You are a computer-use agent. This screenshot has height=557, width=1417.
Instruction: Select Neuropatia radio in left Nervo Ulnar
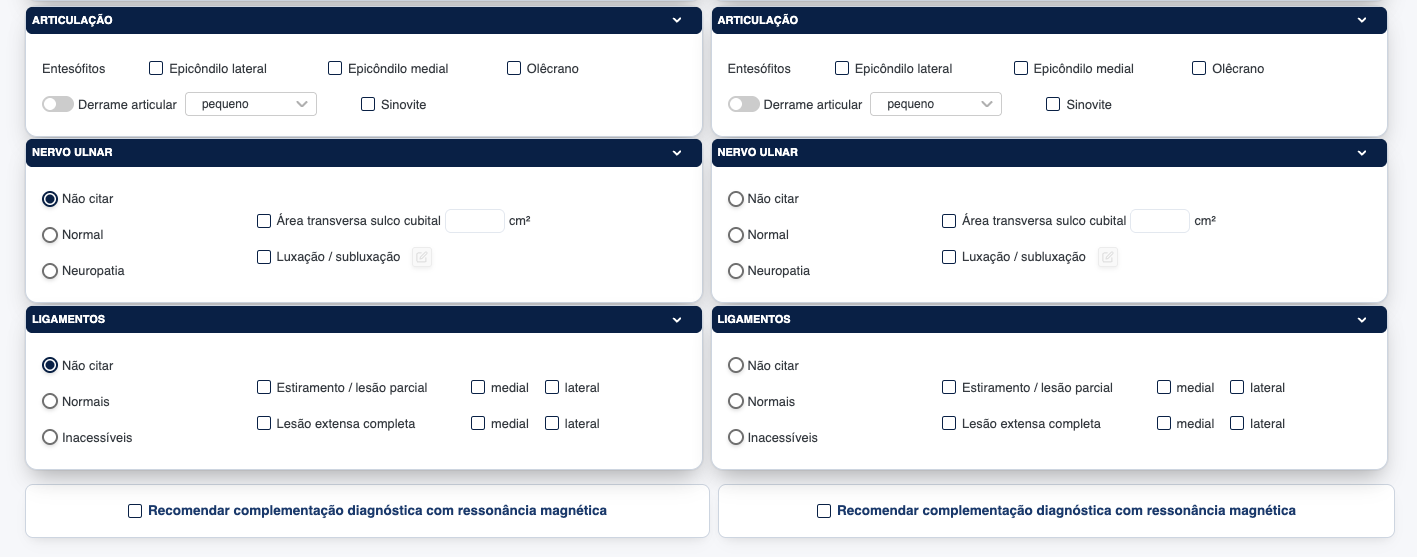coord(50,271)
